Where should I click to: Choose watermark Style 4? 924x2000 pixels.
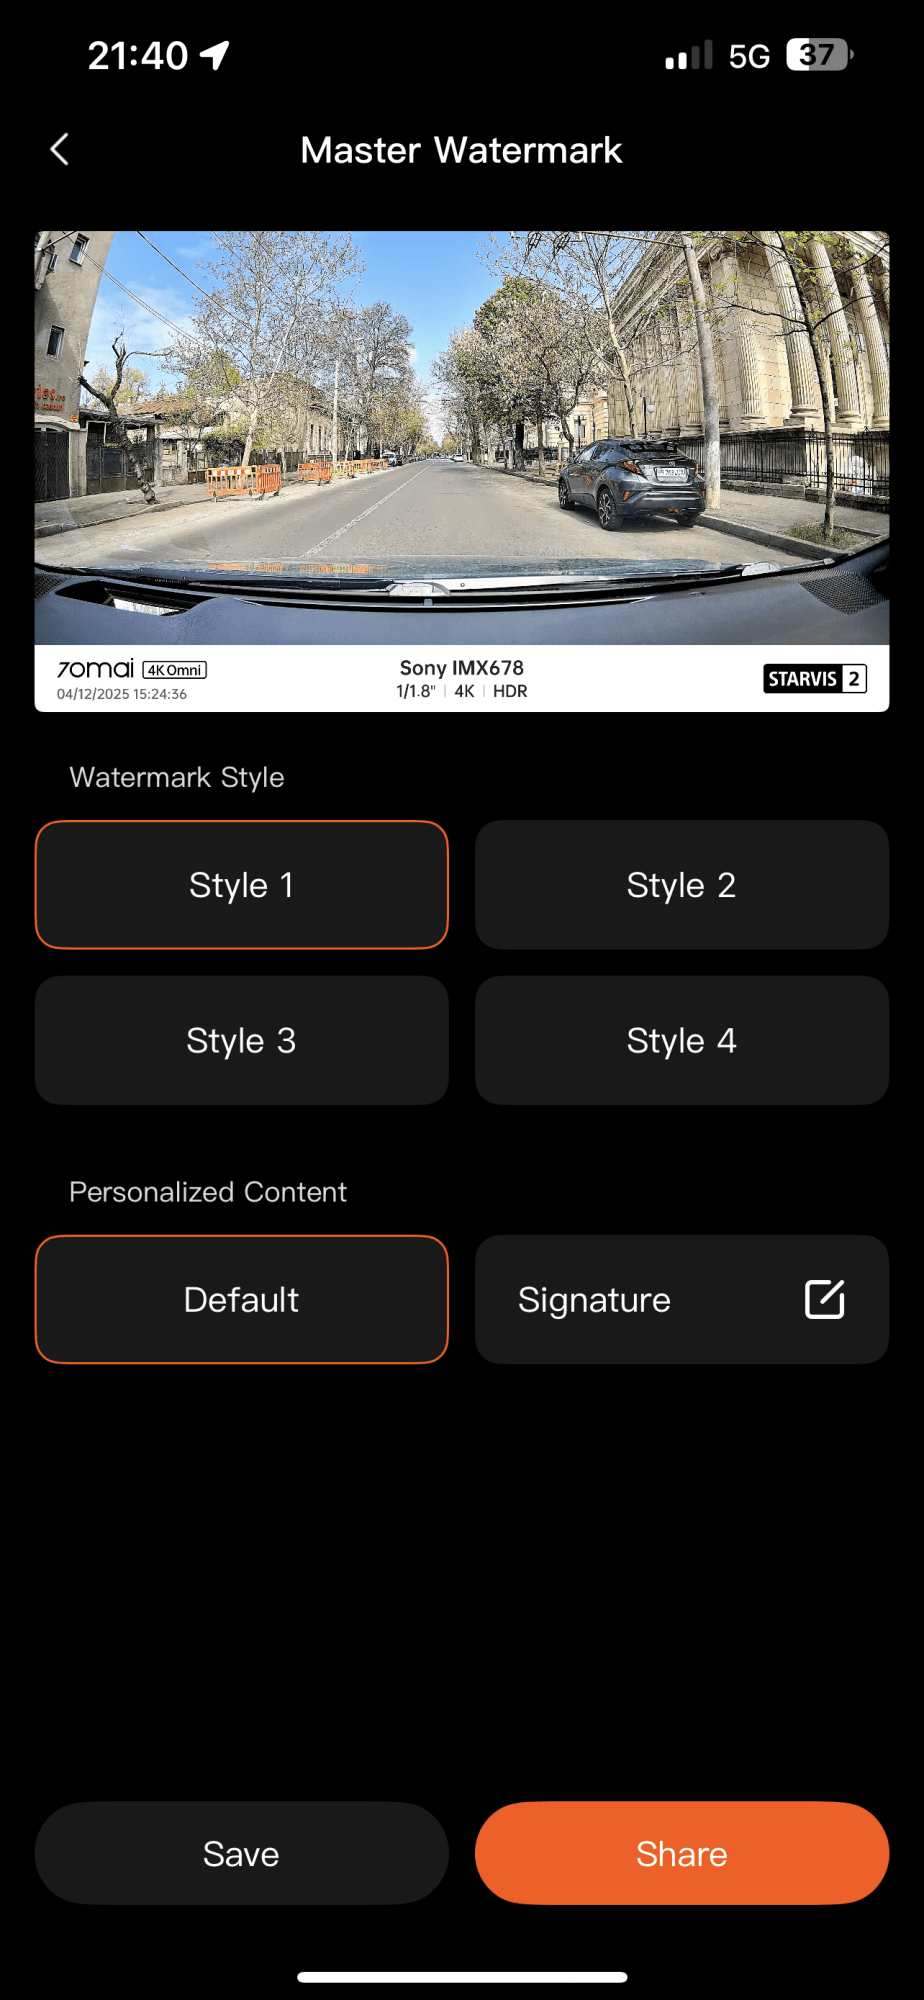(x=682, y=1040)
